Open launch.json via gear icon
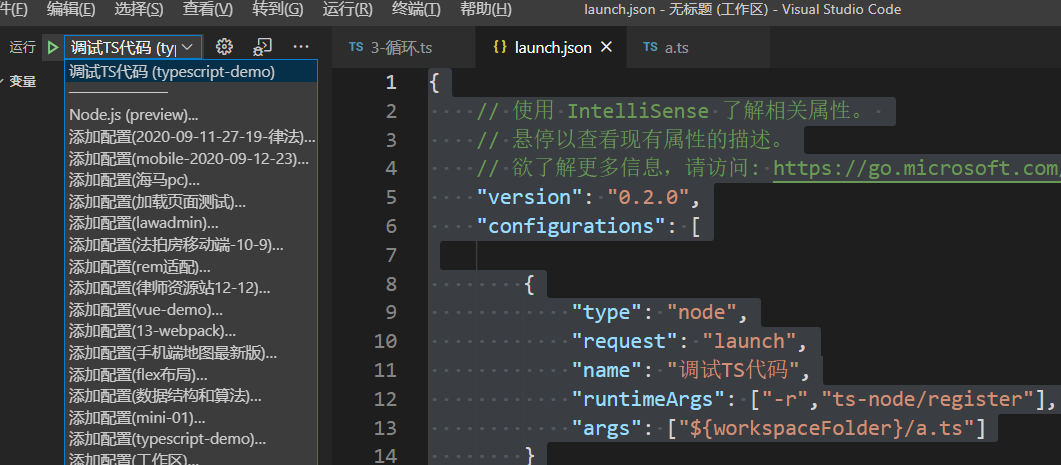 (224, 47)
